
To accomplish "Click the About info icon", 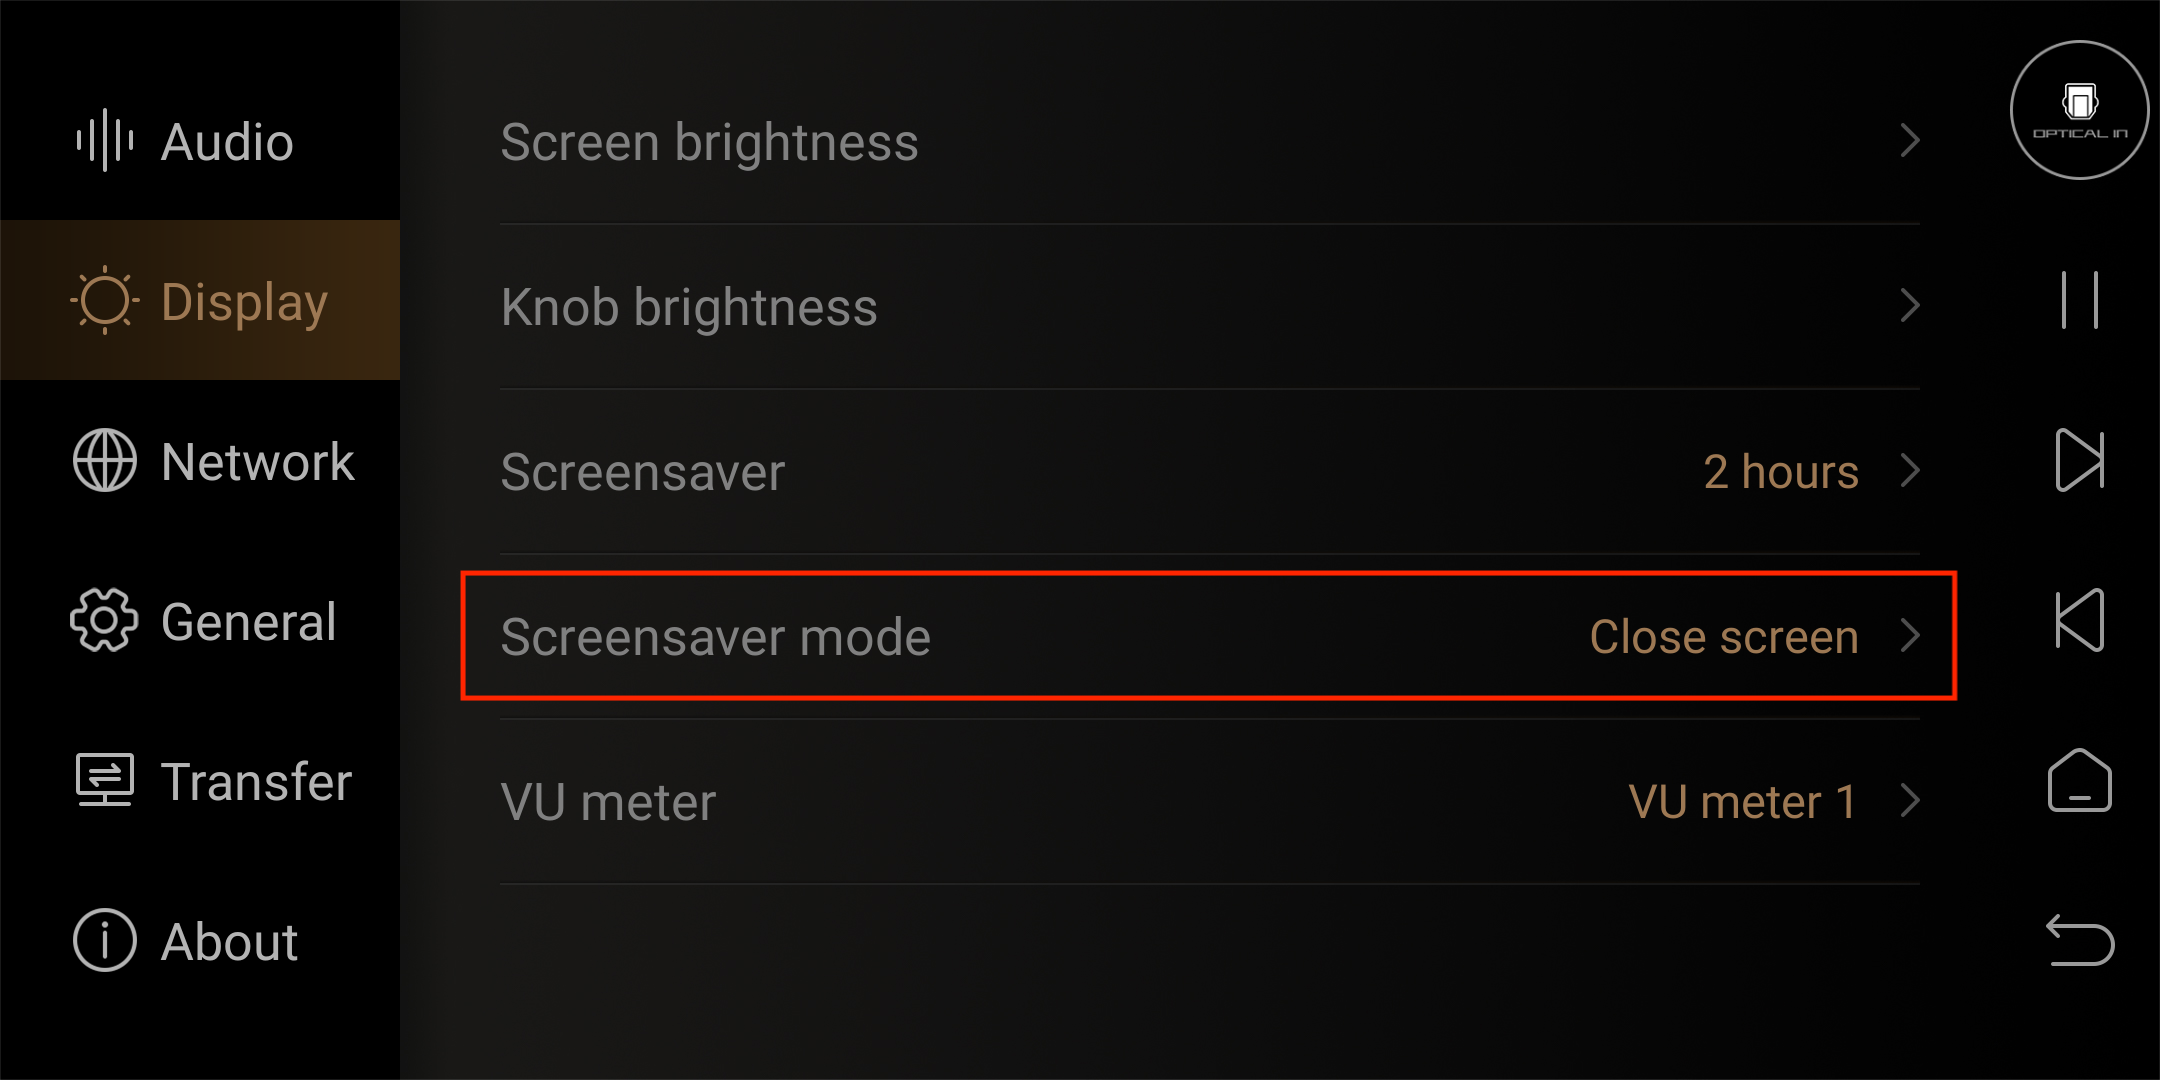I will coord(105,940).
